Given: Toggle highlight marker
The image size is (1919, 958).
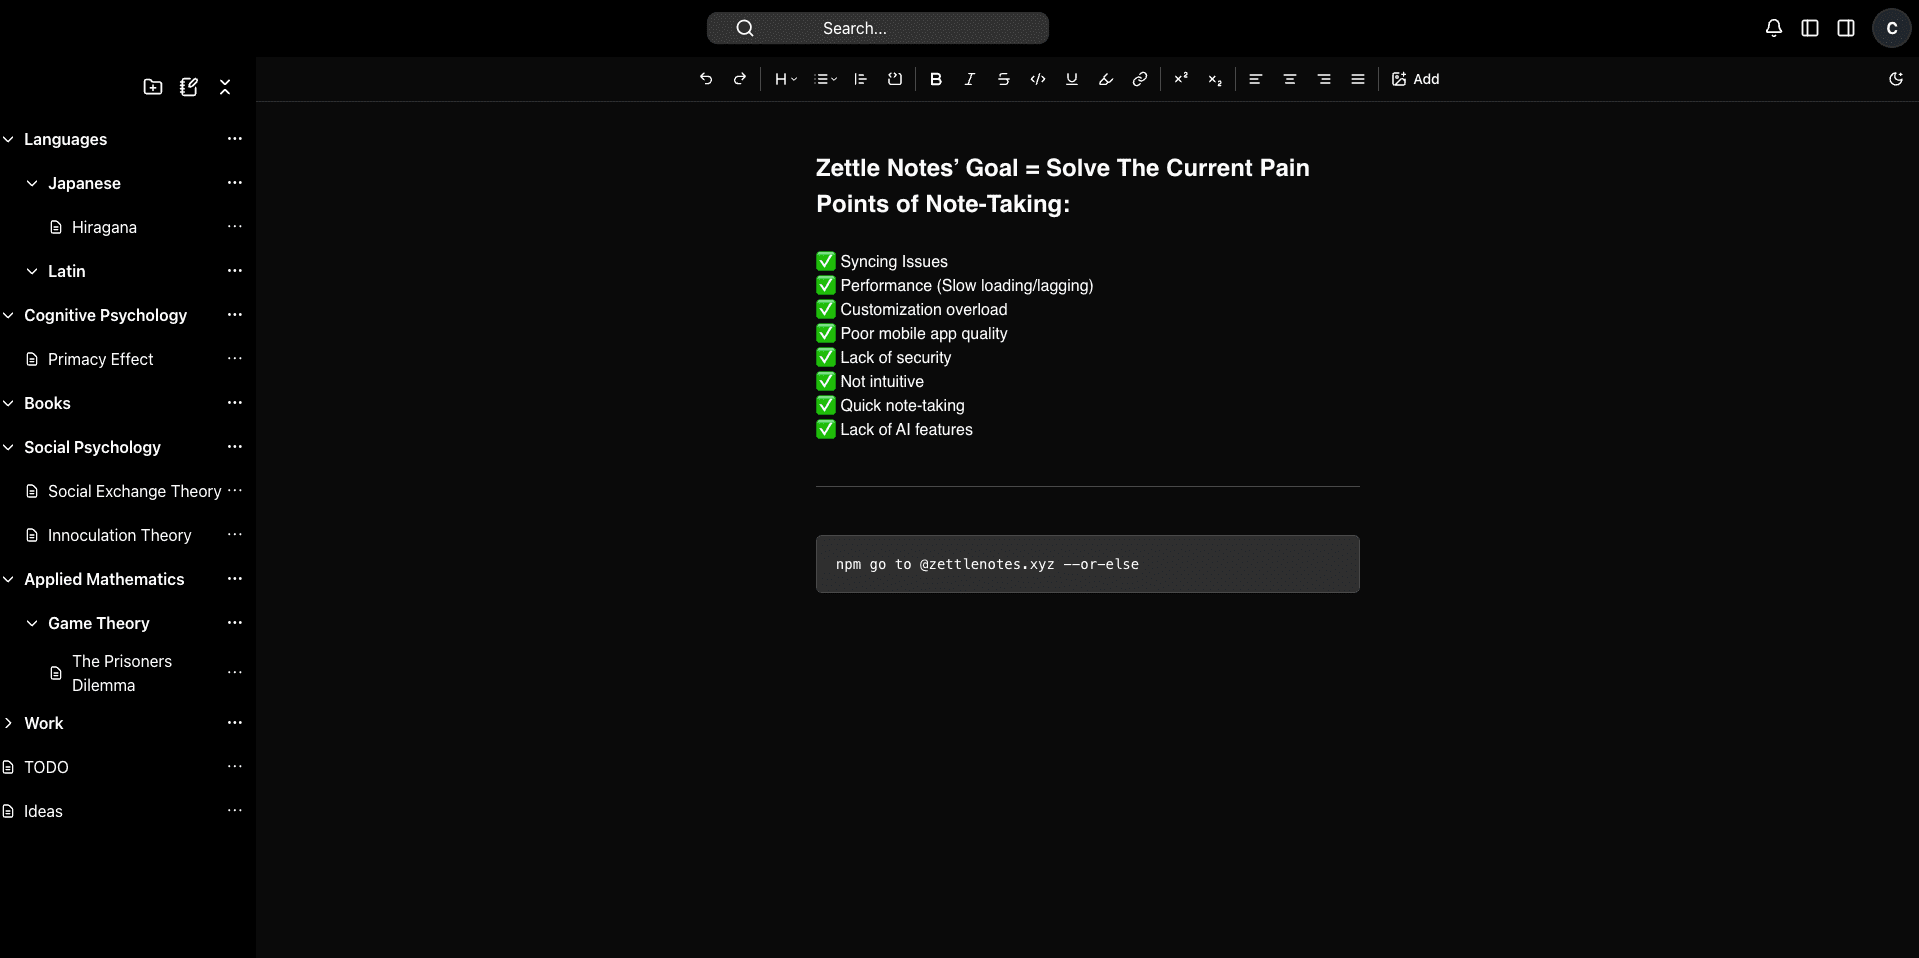Looking at the screenshot, I should click(x=1106, y=79).
